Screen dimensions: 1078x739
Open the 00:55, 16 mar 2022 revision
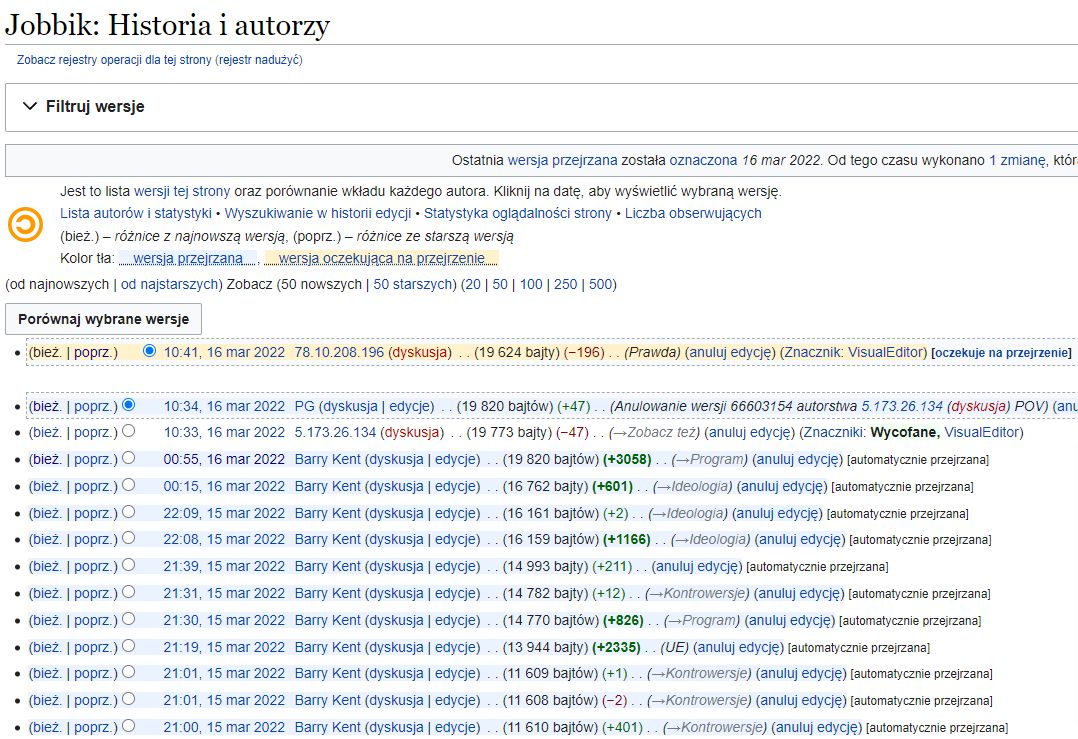point(224,459)
